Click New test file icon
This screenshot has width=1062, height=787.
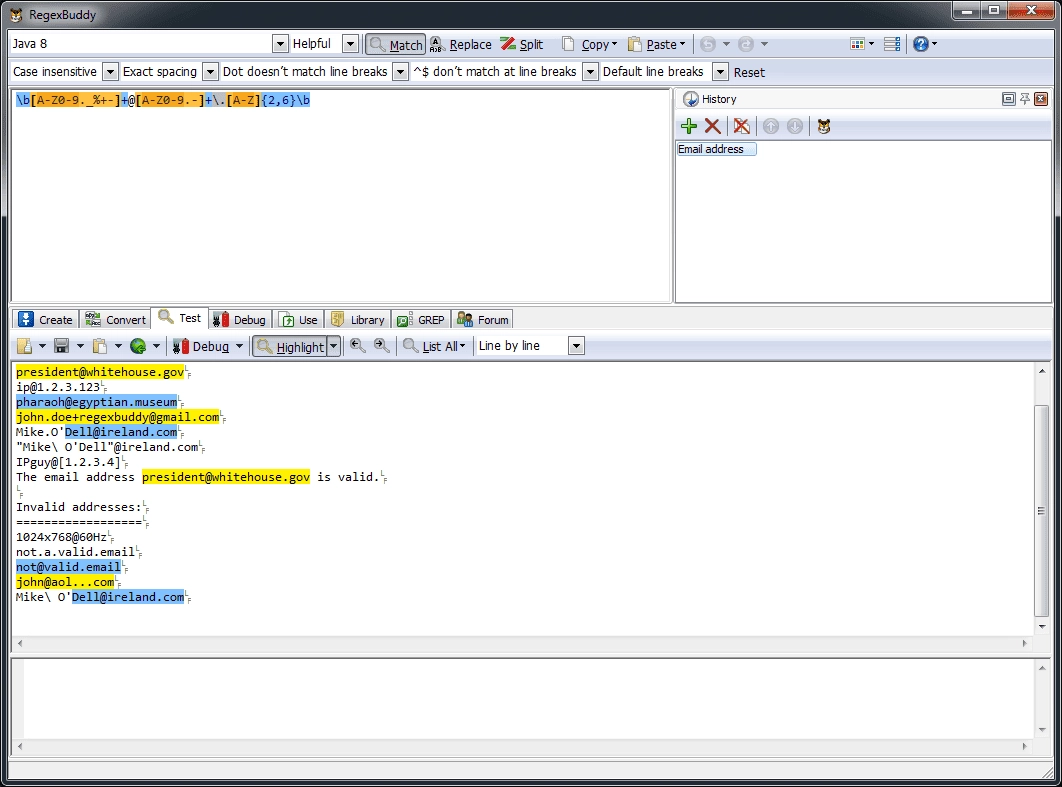24,346
